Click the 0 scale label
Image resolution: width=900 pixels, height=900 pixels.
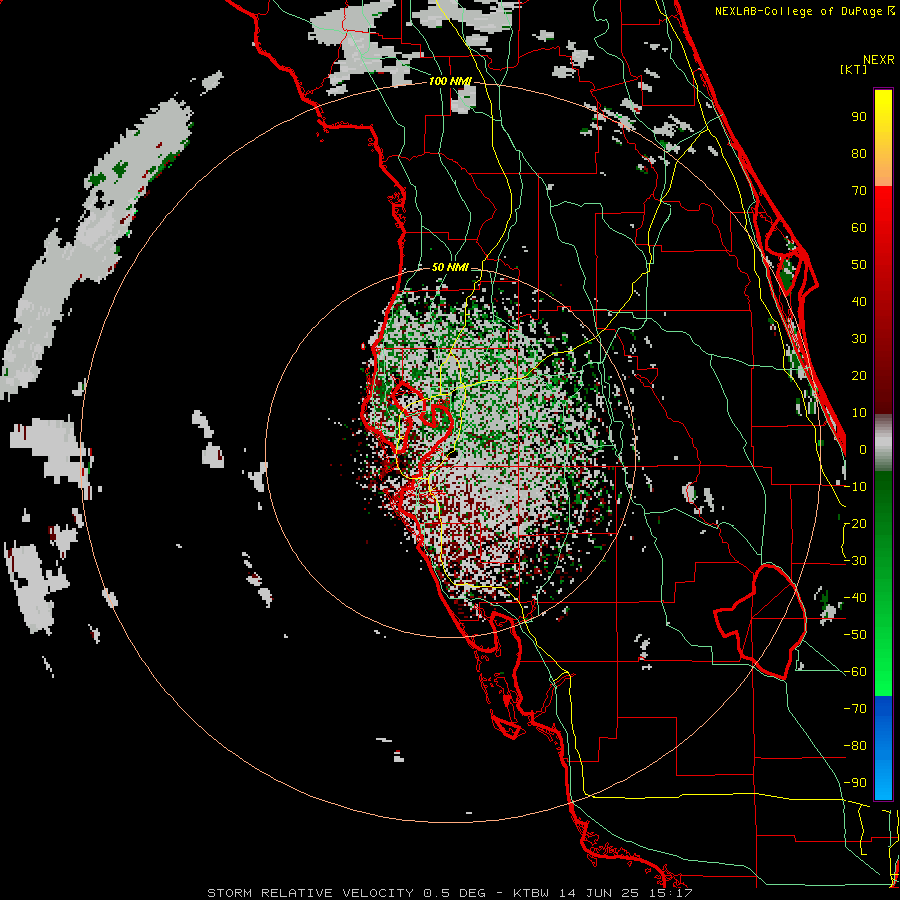coord(863,449)
